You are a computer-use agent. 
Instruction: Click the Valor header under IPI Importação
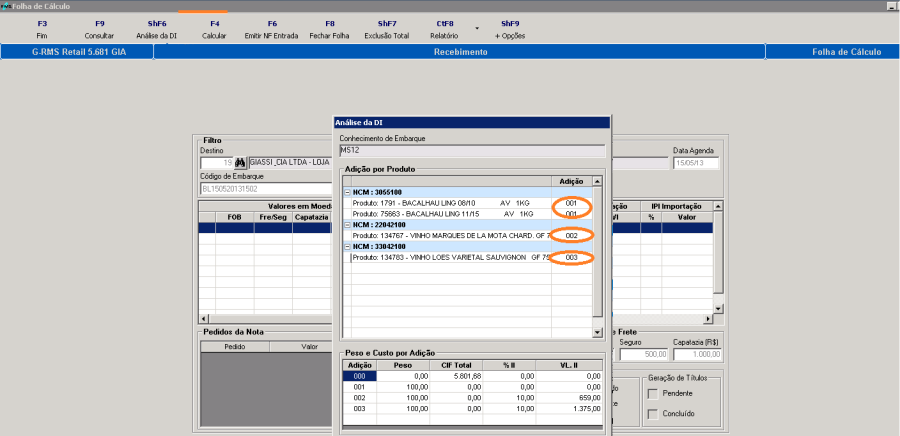tap(687, 217)
